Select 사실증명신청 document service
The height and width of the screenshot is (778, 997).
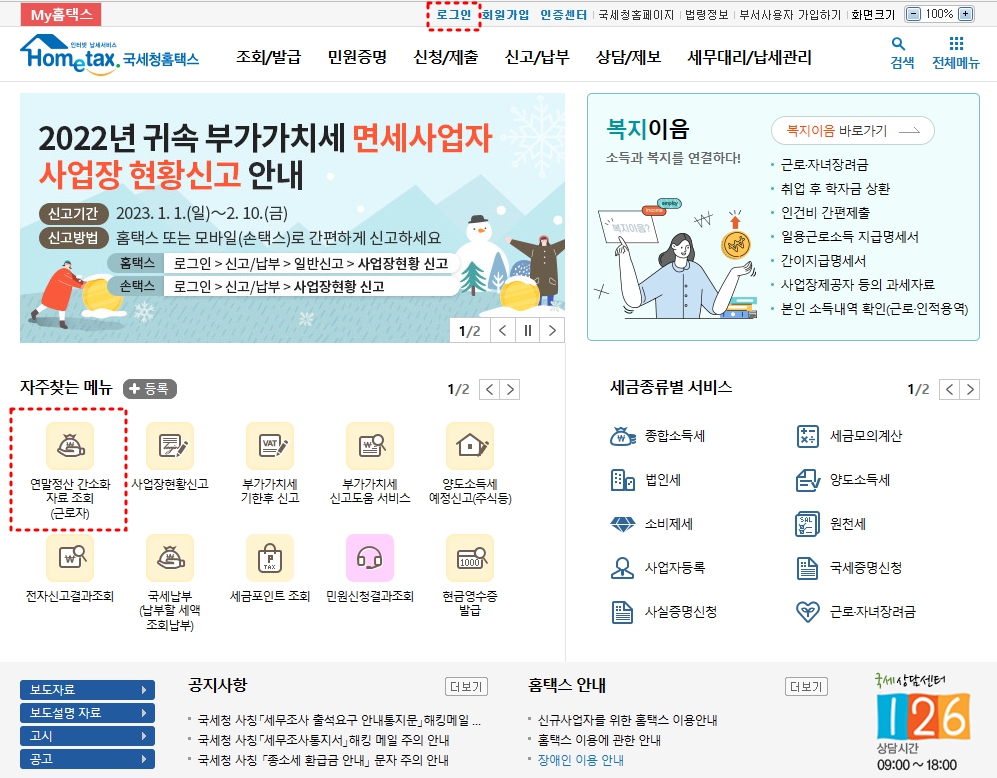click(664, 612)
